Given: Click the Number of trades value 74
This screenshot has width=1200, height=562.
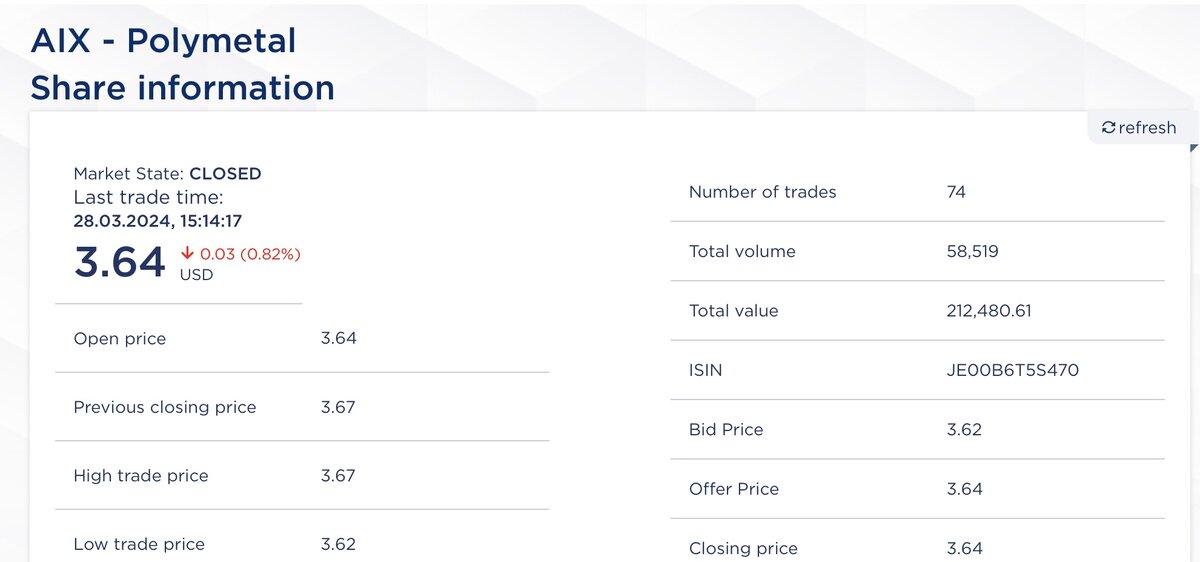Looking at the screenshot, I should [956, 192].
